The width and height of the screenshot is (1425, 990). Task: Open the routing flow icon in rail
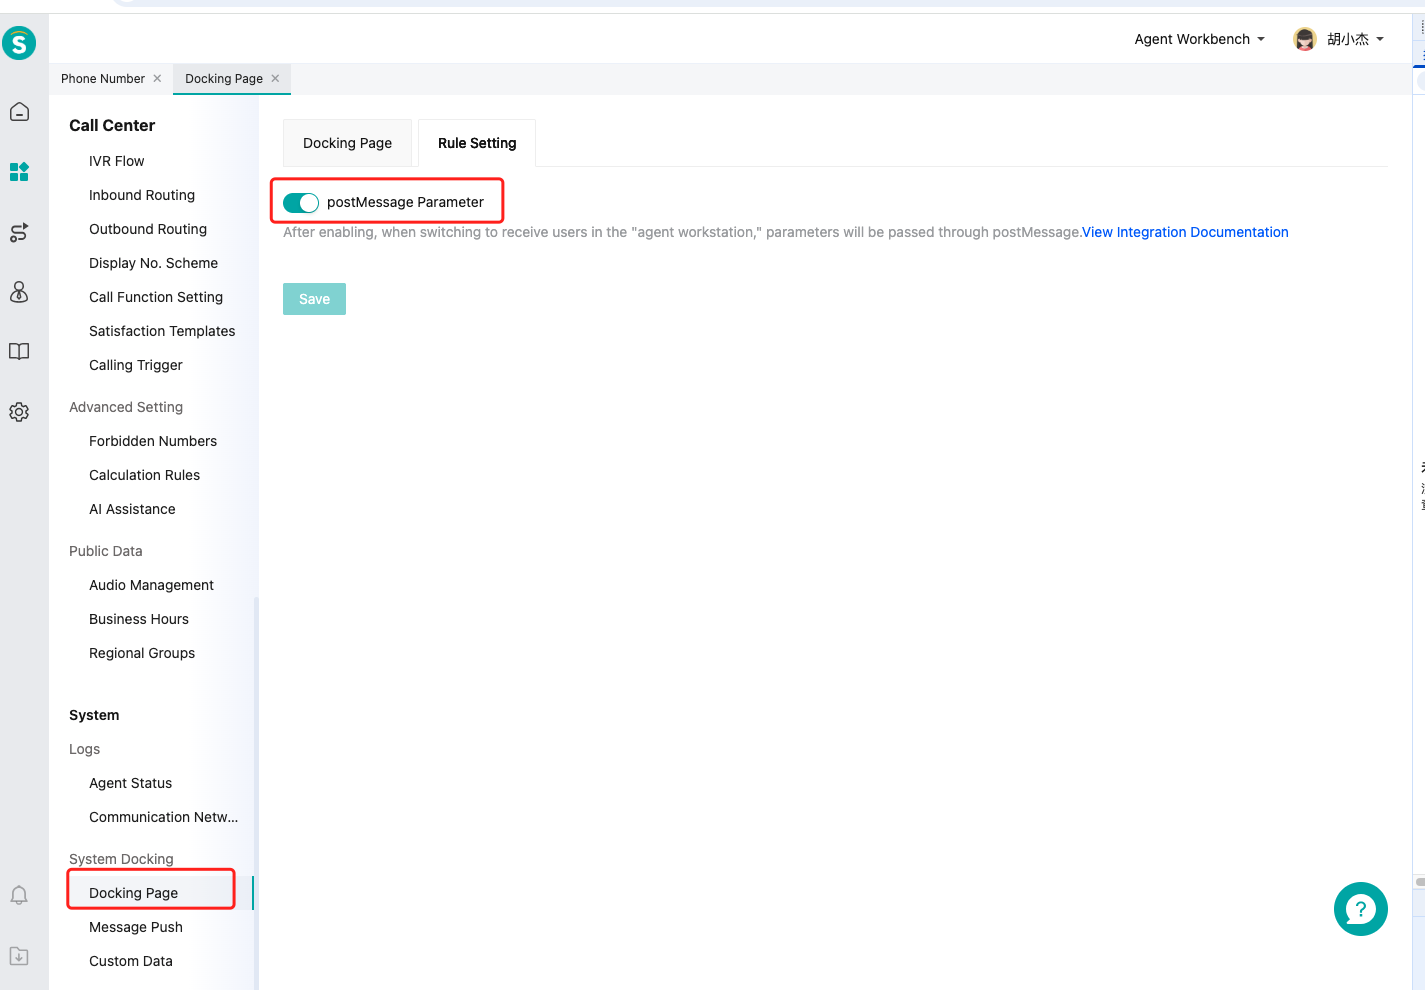19,232
